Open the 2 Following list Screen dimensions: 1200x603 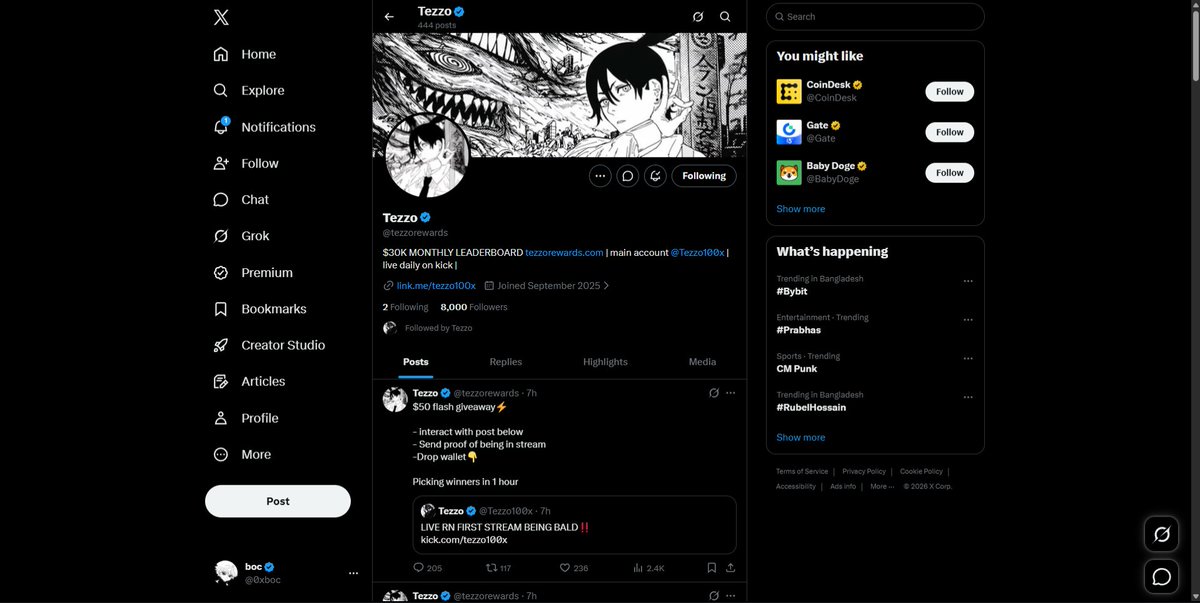(x=405, y=307)
